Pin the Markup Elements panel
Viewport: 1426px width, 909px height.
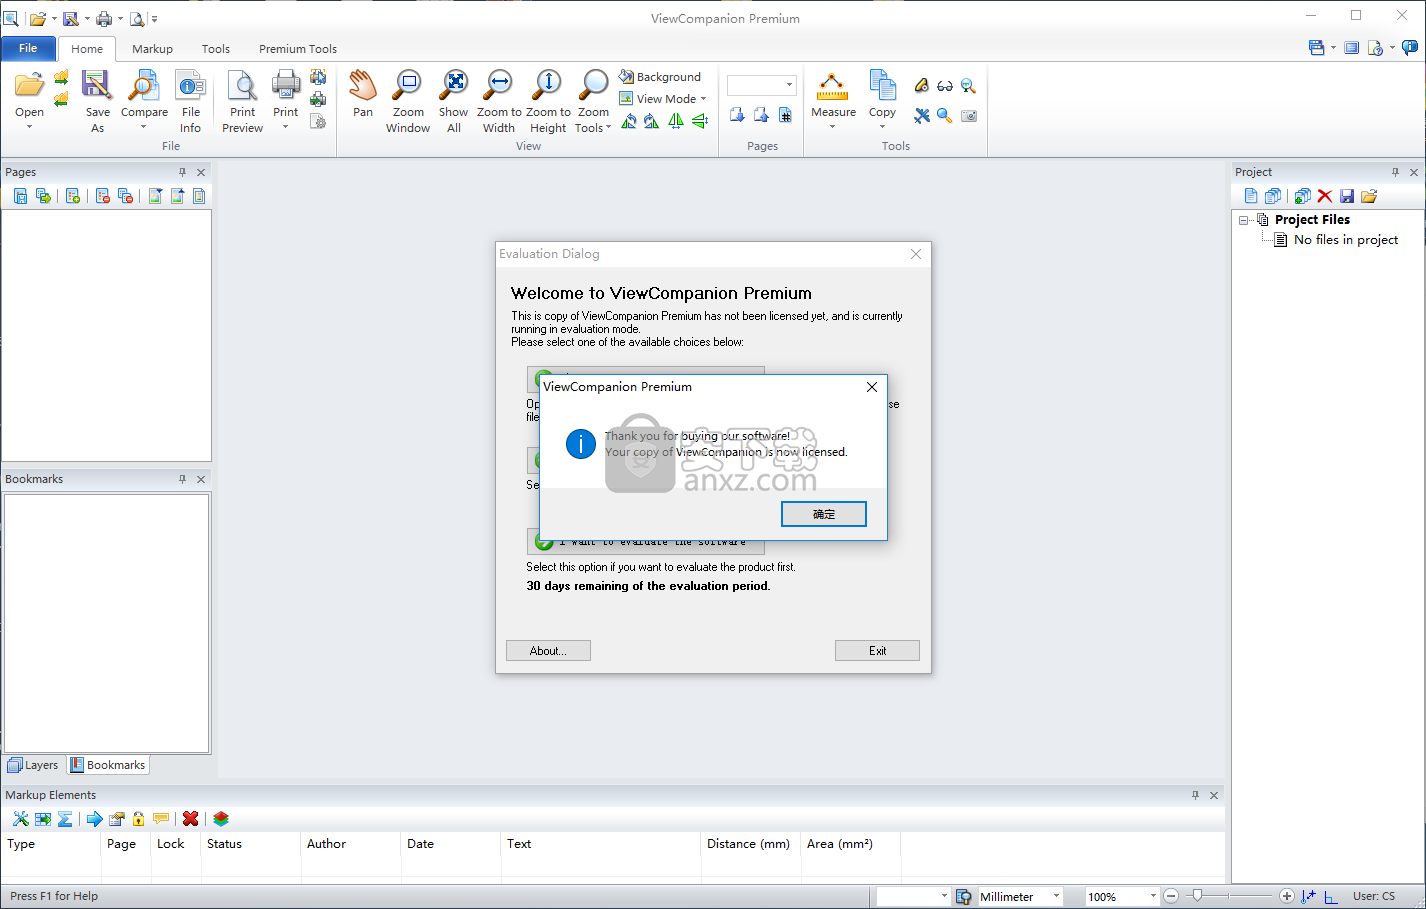coord(1195,795)
